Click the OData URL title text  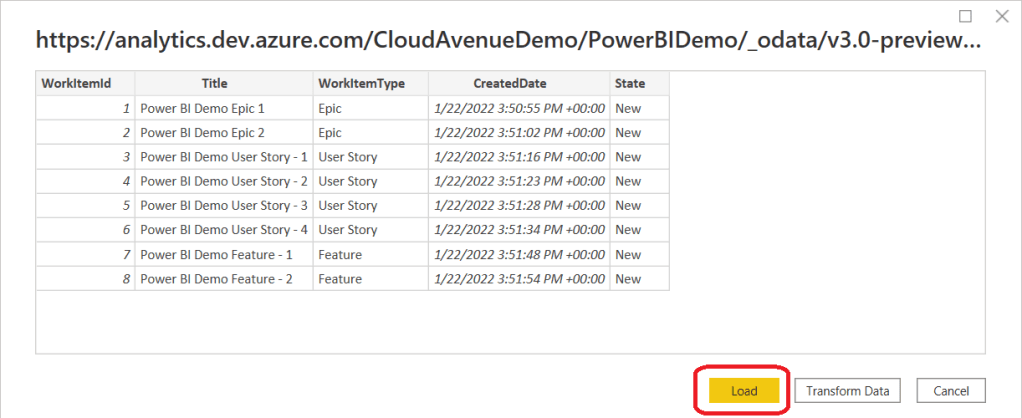pyautogui.click(x=508, y=41)
